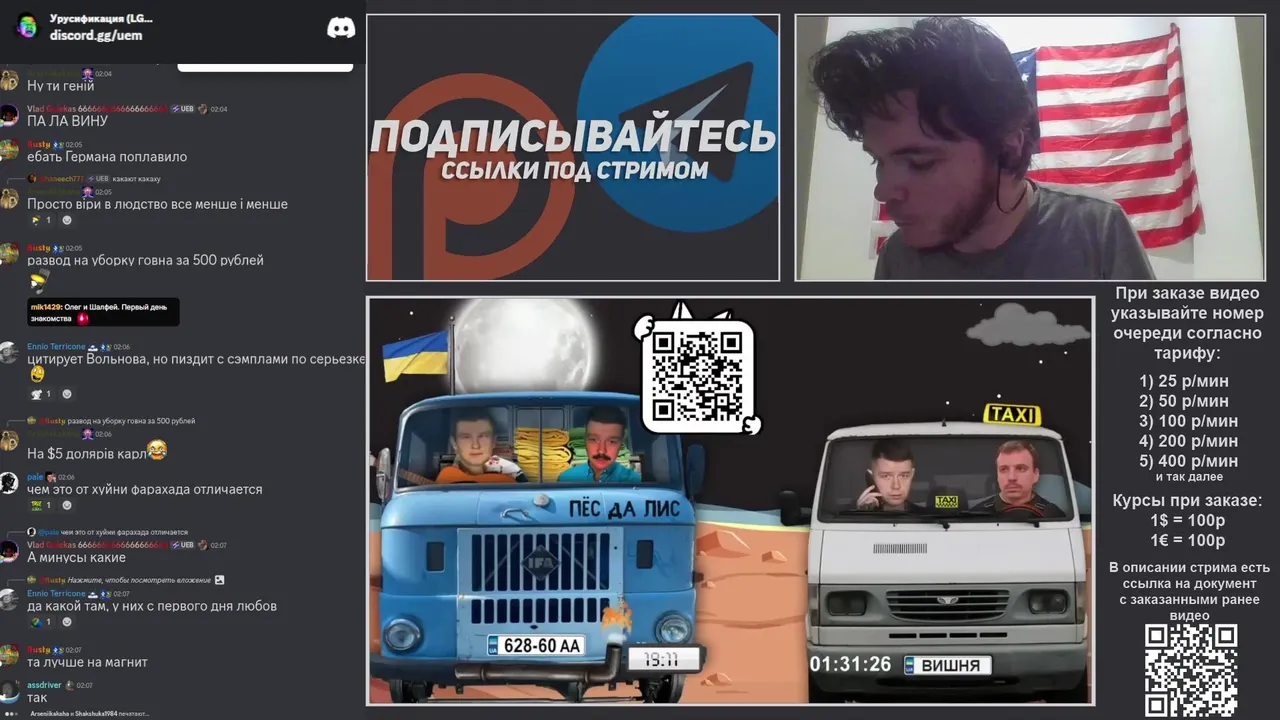The width and height of the screenshot is (1280, 720).
Task: Open Vlad's avatar beside ПА ЛА ВИНУ
Action: (x=9, y=115)
